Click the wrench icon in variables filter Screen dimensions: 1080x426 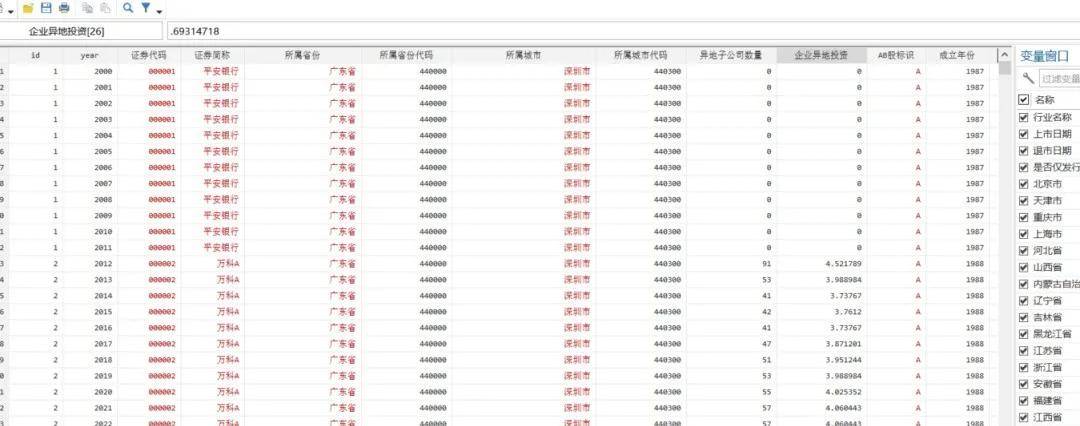click(x=1028, y=78)
